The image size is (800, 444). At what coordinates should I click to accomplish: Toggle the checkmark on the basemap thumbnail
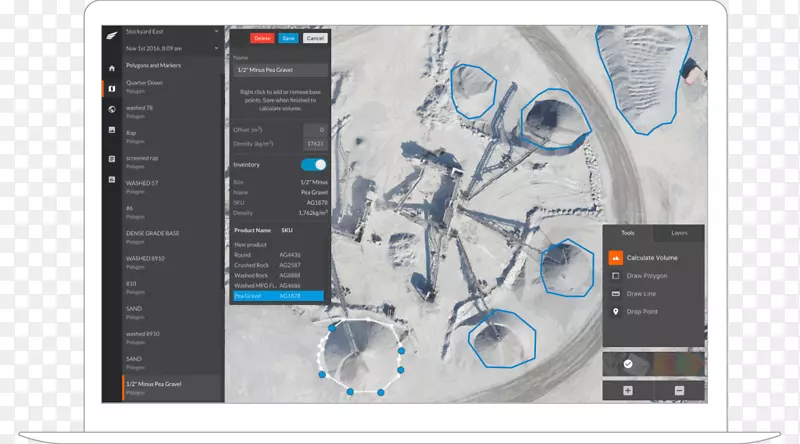click(628, 364)
